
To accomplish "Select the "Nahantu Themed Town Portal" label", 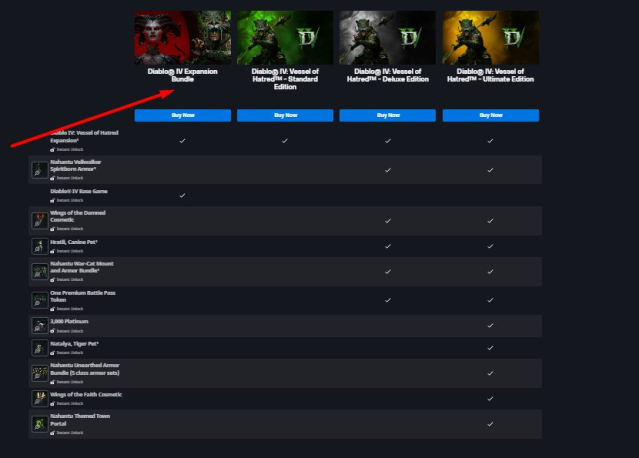I will [80, 420].
